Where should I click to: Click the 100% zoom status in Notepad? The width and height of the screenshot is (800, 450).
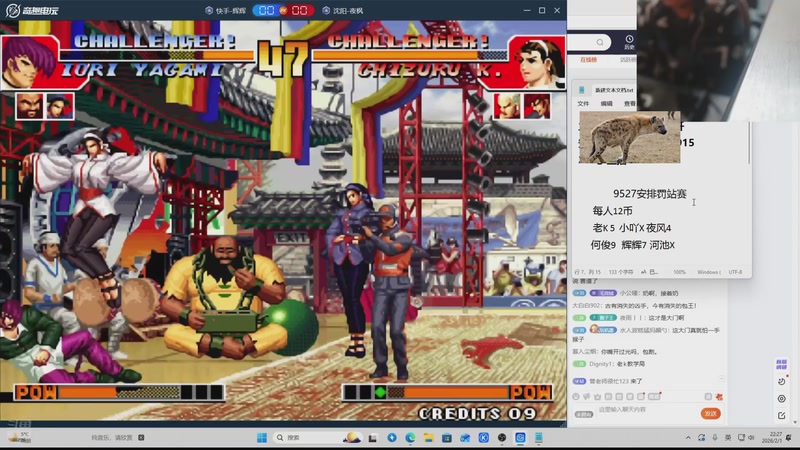point(679,272)
